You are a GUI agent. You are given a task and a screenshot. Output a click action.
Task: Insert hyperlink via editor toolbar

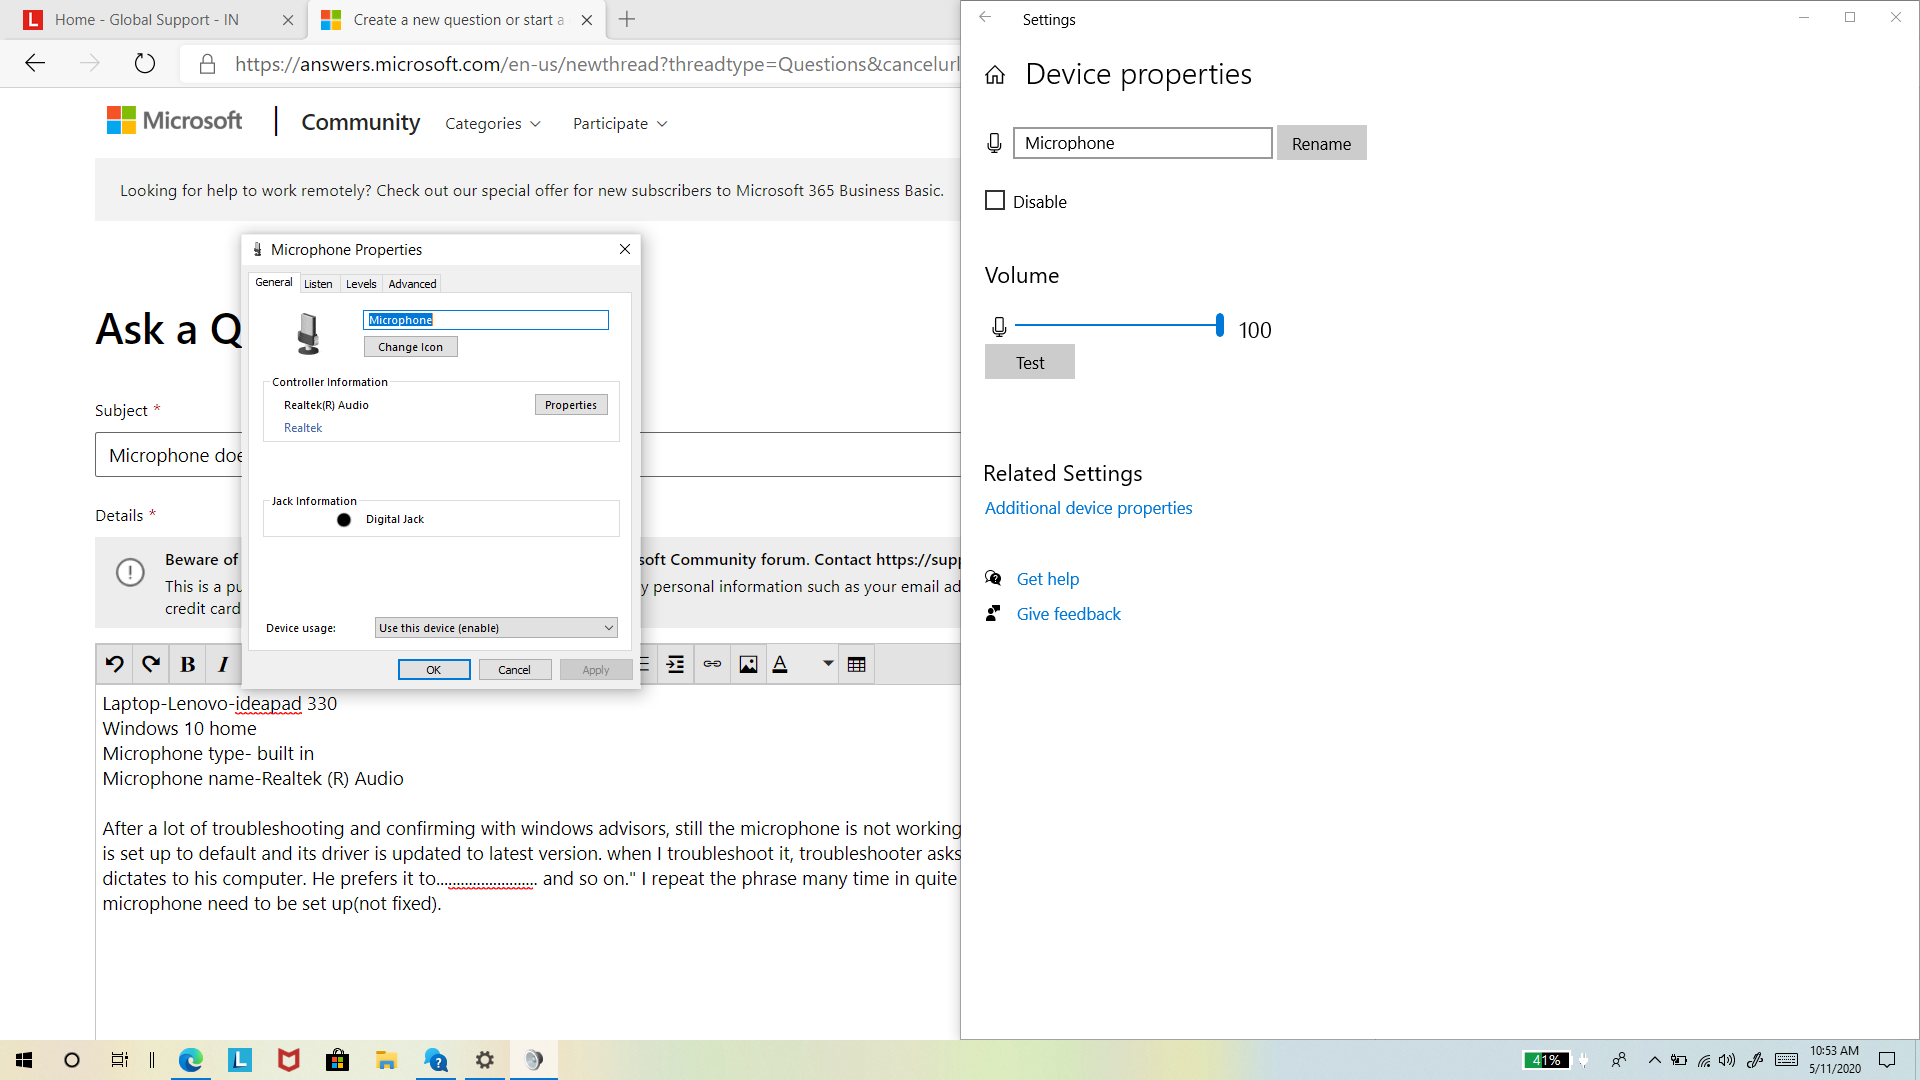click(712, 664)
